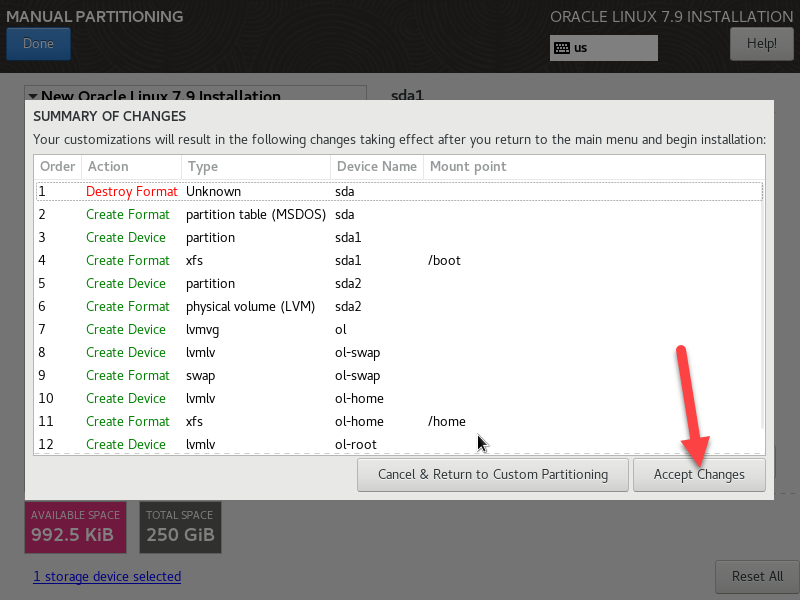Image resolution: width=800 pixels, height=600 pixels.
Task: Open the Help! button
Action: 761,44
